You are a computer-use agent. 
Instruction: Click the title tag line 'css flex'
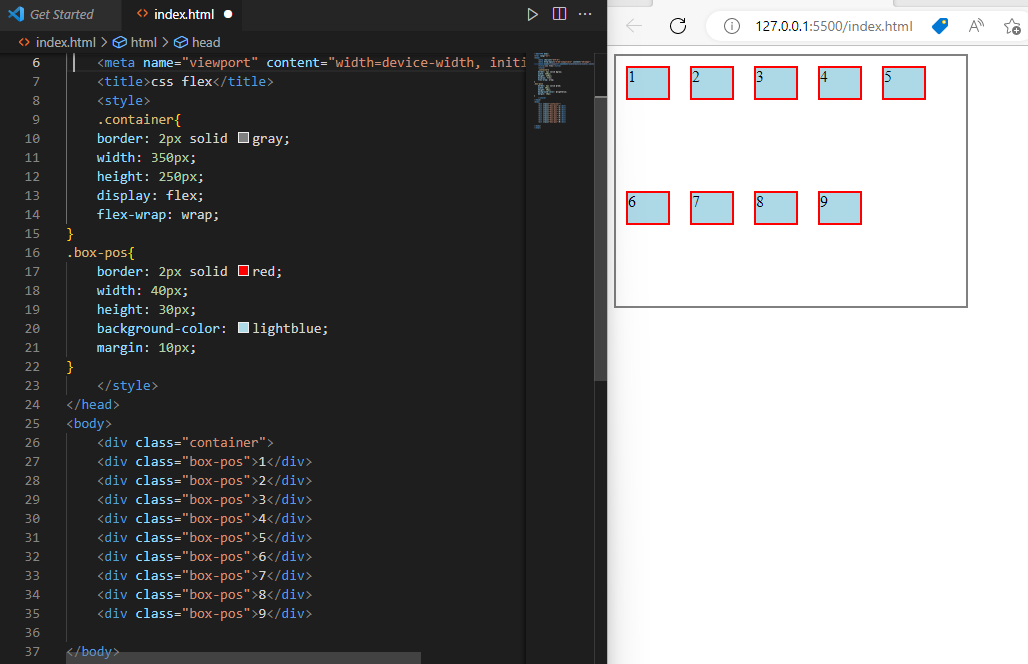point(186,81)
